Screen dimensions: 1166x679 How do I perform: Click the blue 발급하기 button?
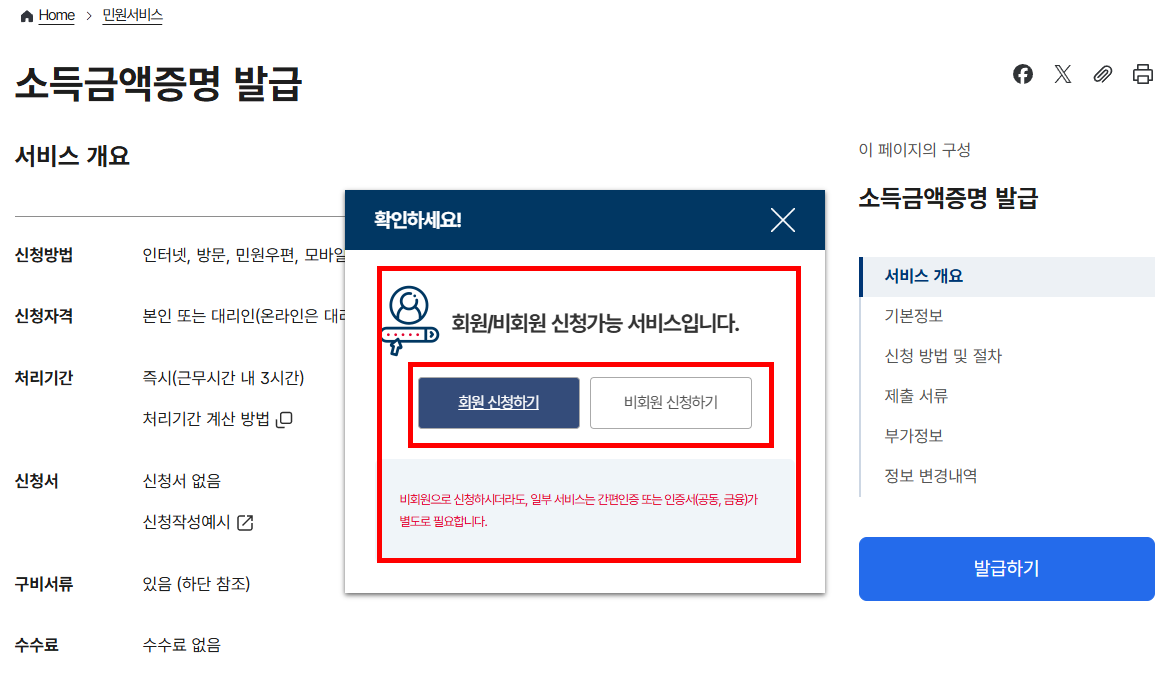coord(1006,569)
